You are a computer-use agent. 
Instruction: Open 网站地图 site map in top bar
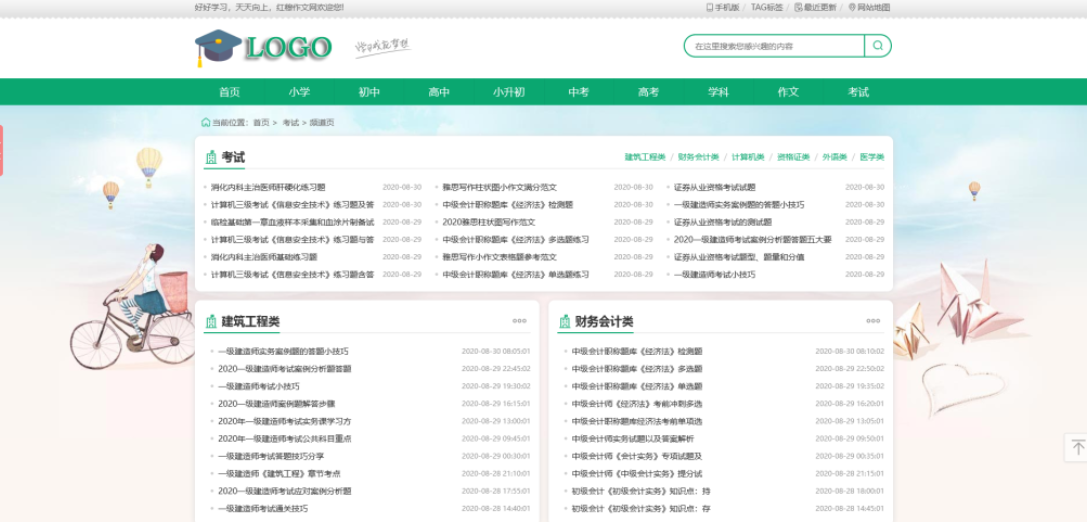coord(869,7)
